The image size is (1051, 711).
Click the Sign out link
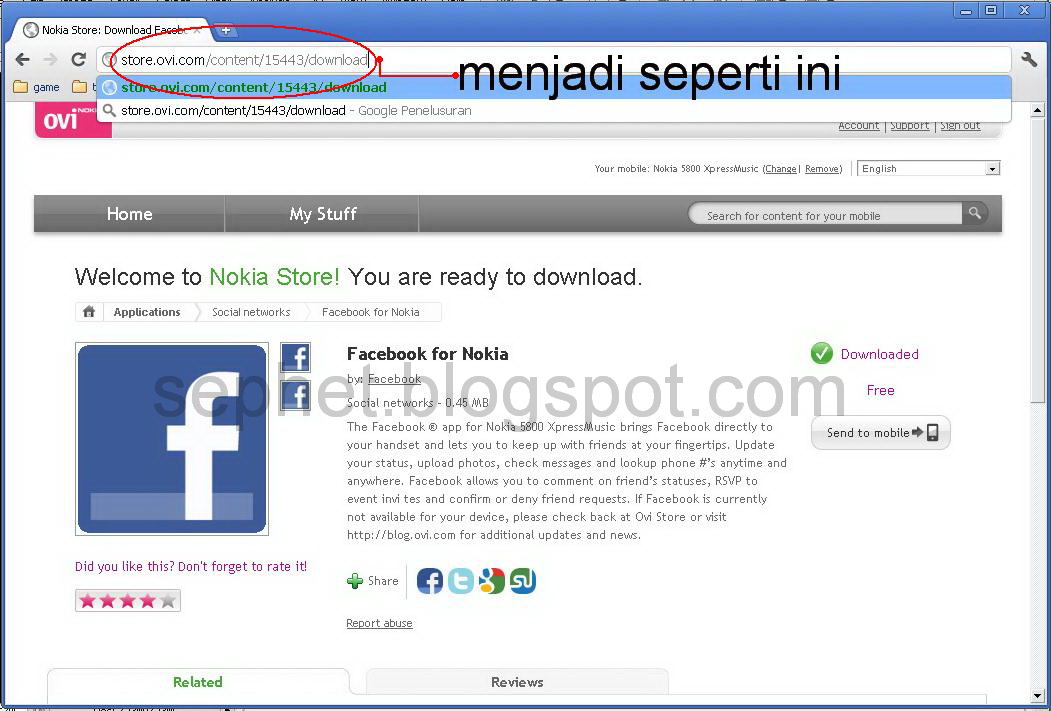point(960,125)
